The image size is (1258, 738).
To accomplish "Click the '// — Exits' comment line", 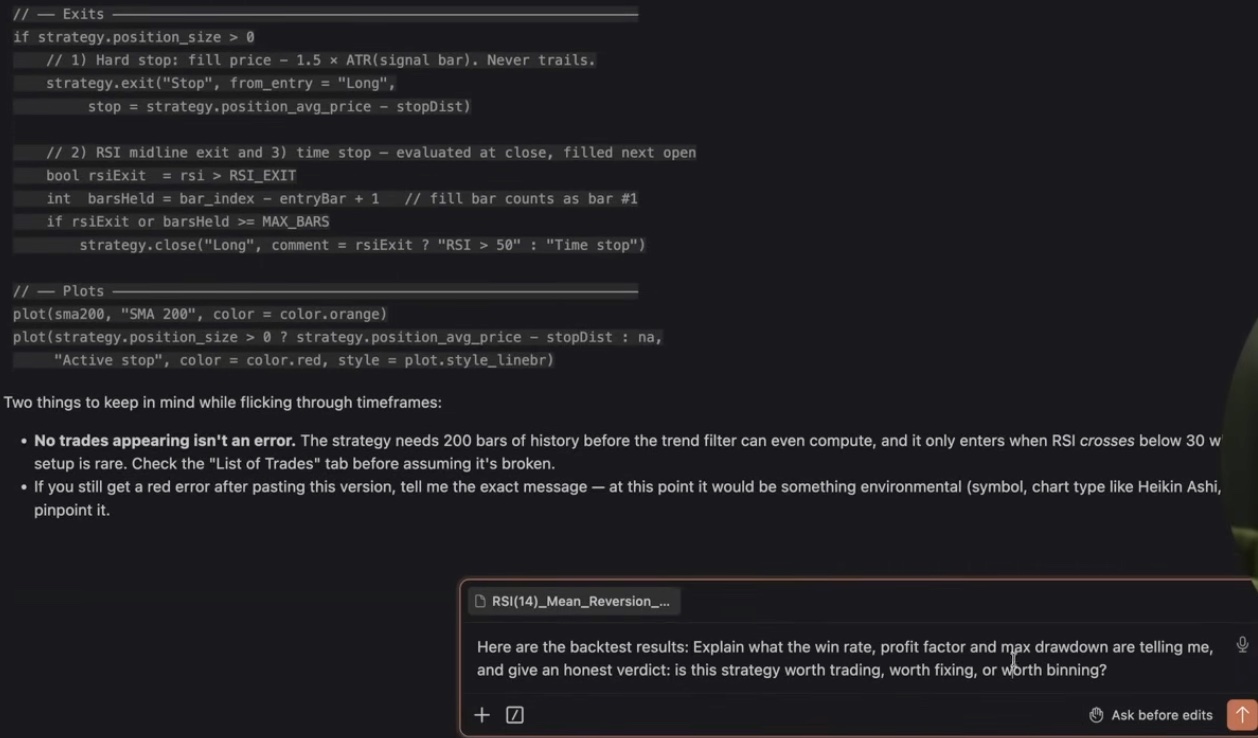I will click(x=325, y=15).
